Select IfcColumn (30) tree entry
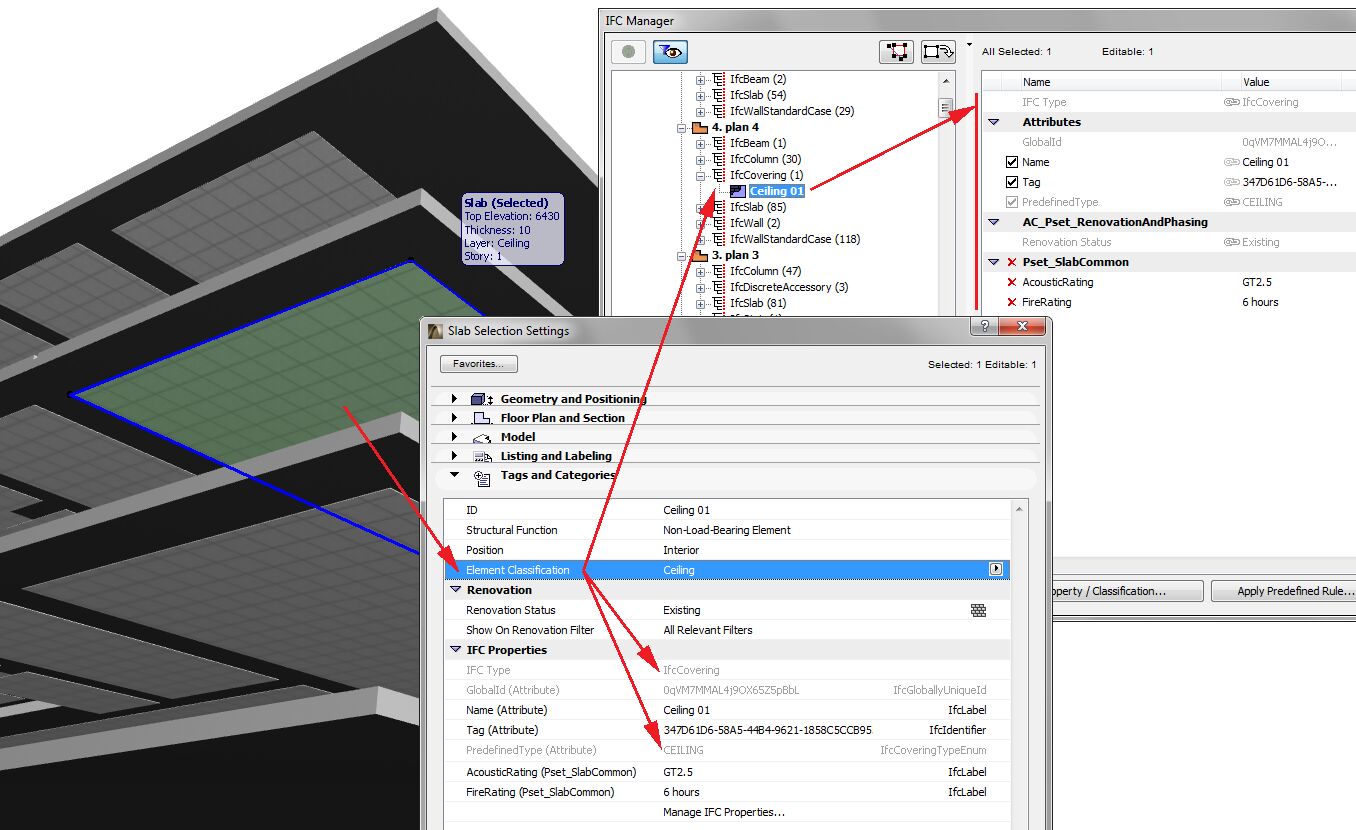Screen dimensions: 1356x830 click(x=765, y=159)
